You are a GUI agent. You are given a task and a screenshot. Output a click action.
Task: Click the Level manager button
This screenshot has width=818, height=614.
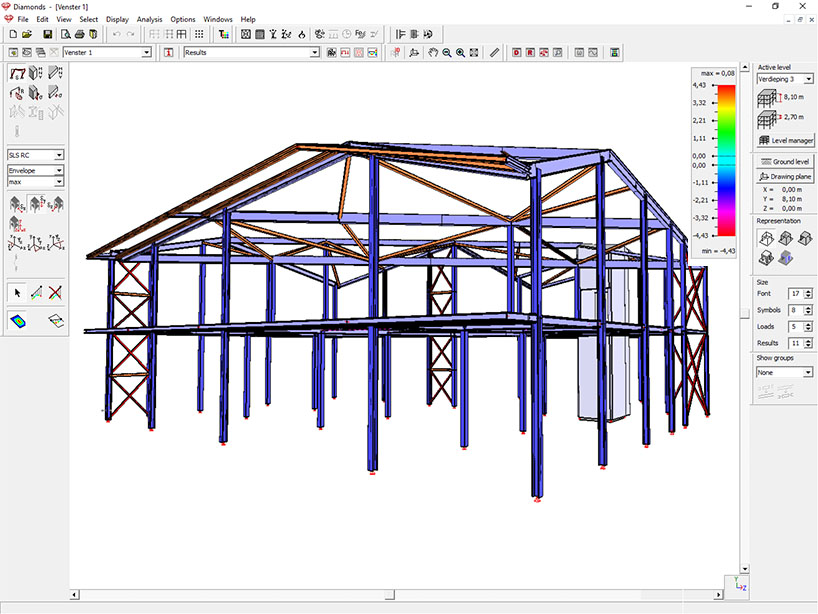[x=785, y=140]
